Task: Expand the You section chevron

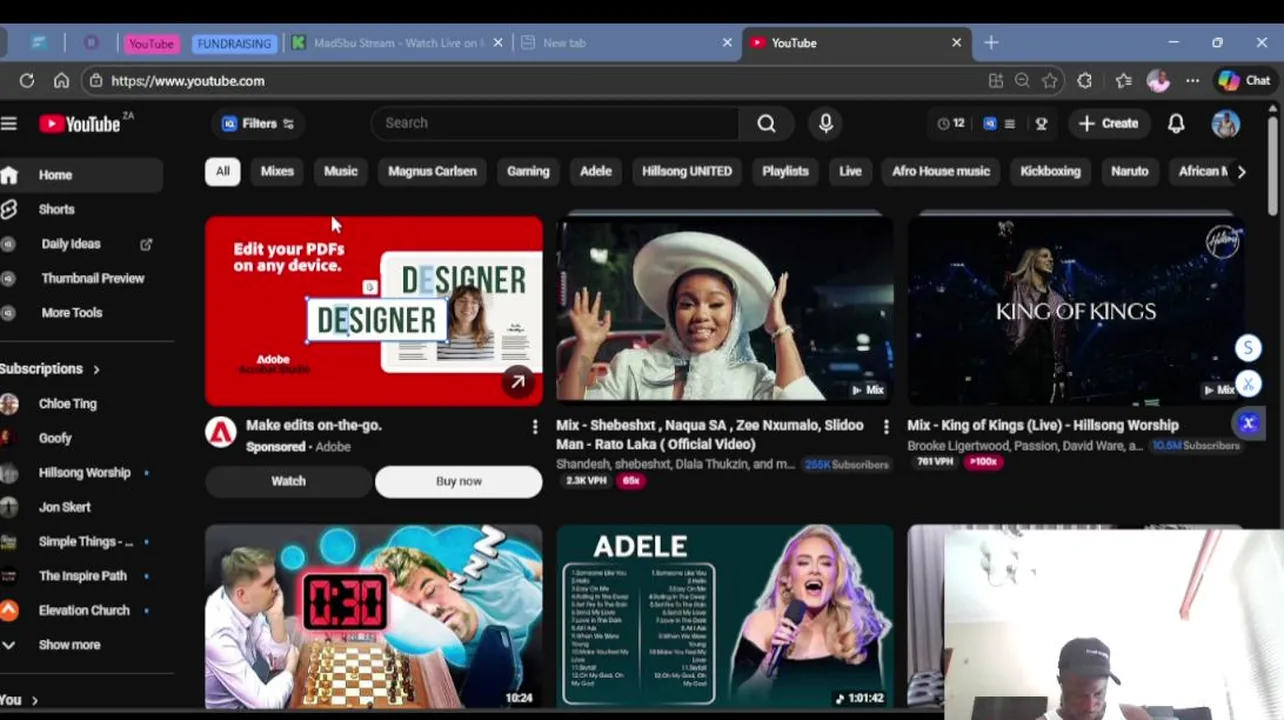Action: (x=34, y=700)
